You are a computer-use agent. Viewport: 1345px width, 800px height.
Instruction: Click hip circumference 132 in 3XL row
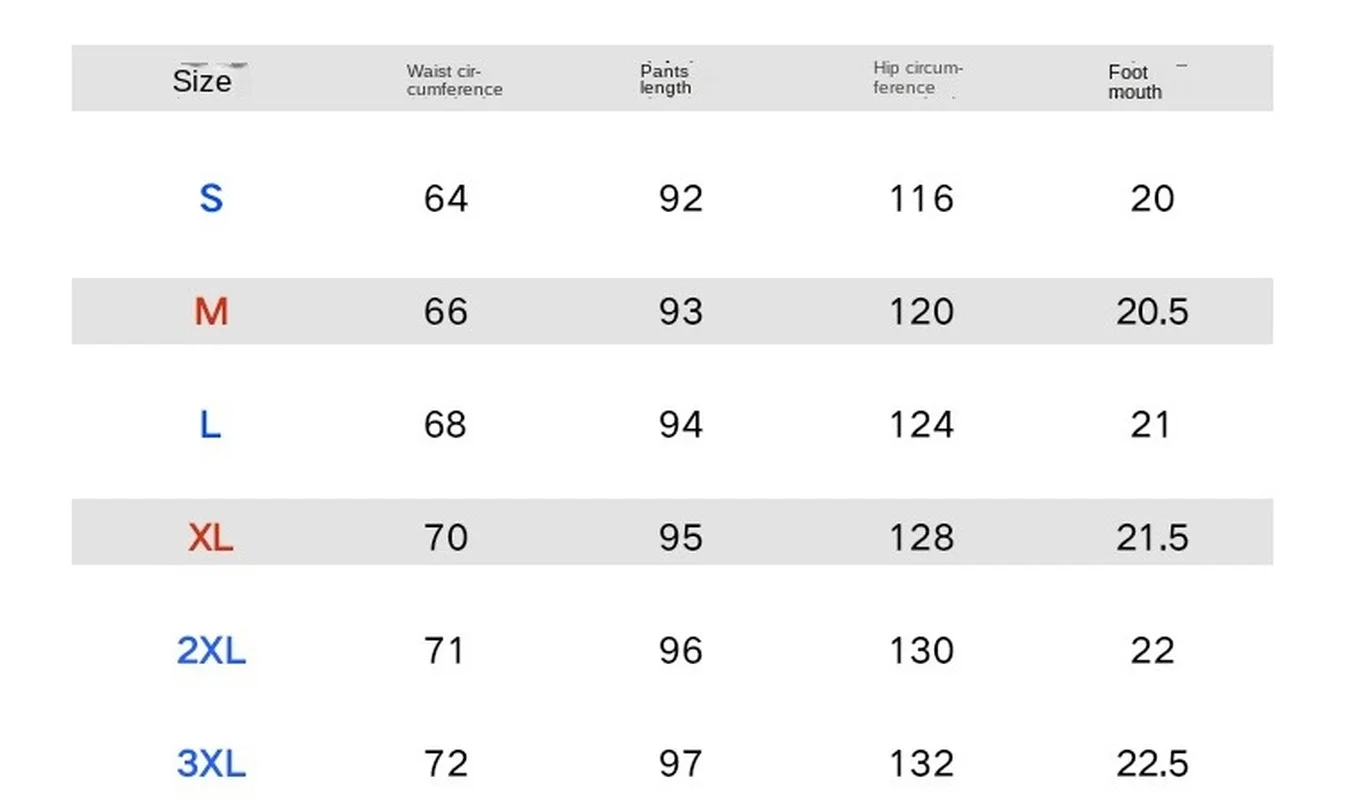[921, 765]
